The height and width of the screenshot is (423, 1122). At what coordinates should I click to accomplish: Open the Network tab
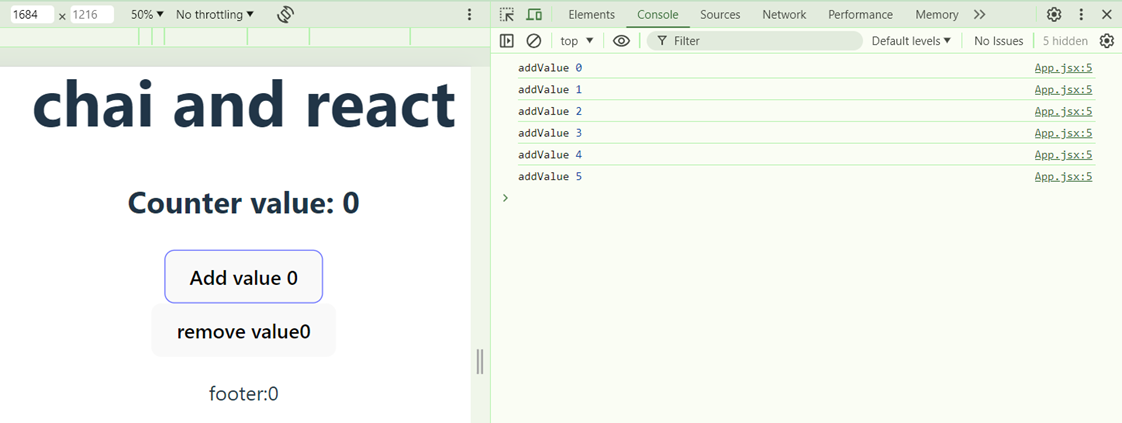(784, 14)
